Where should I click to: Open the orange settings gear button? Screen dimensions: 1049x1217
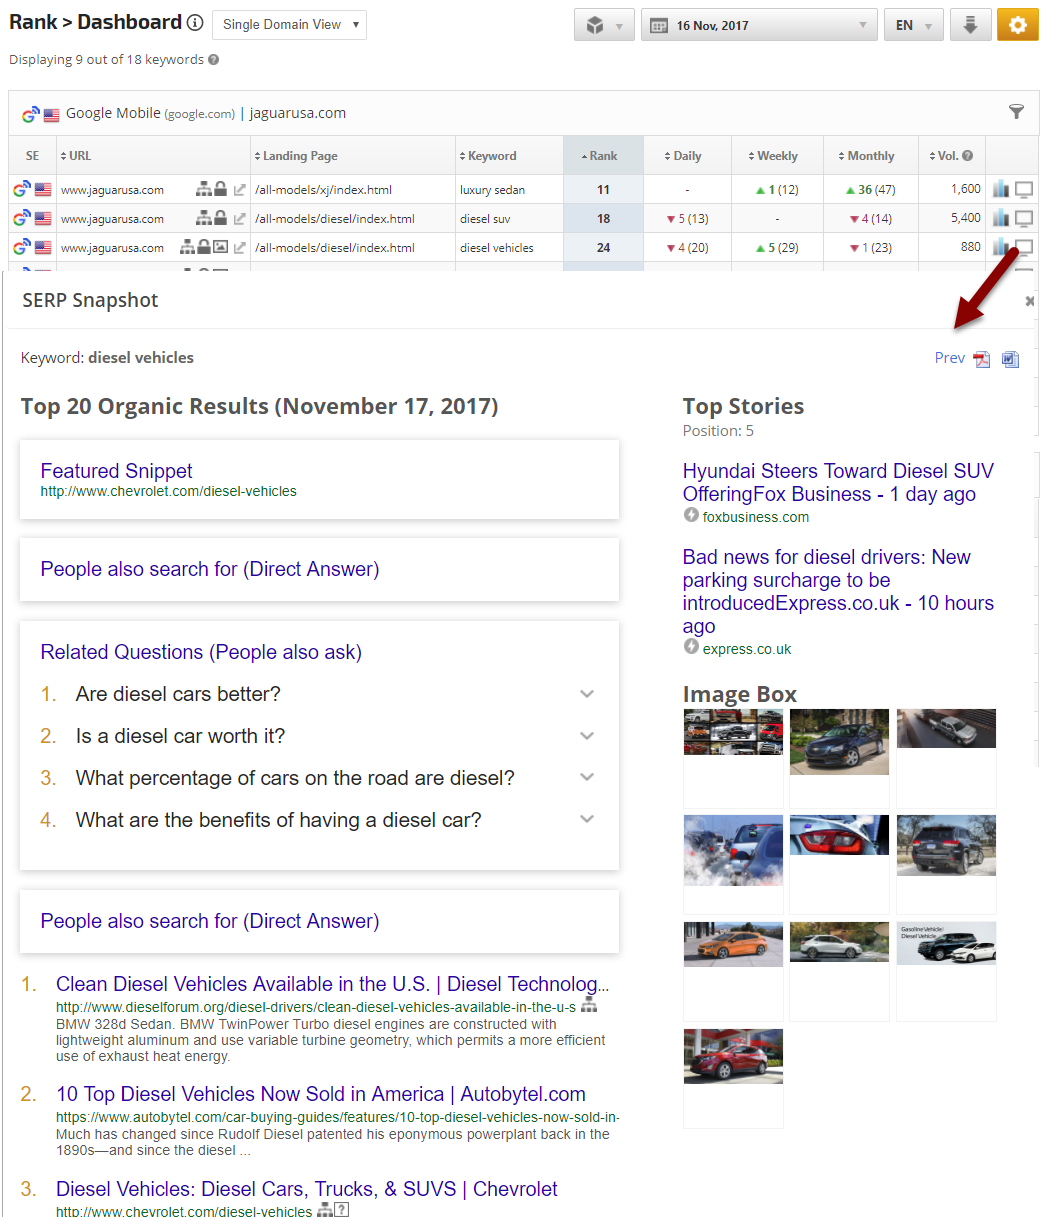[x=1018, y=25]
